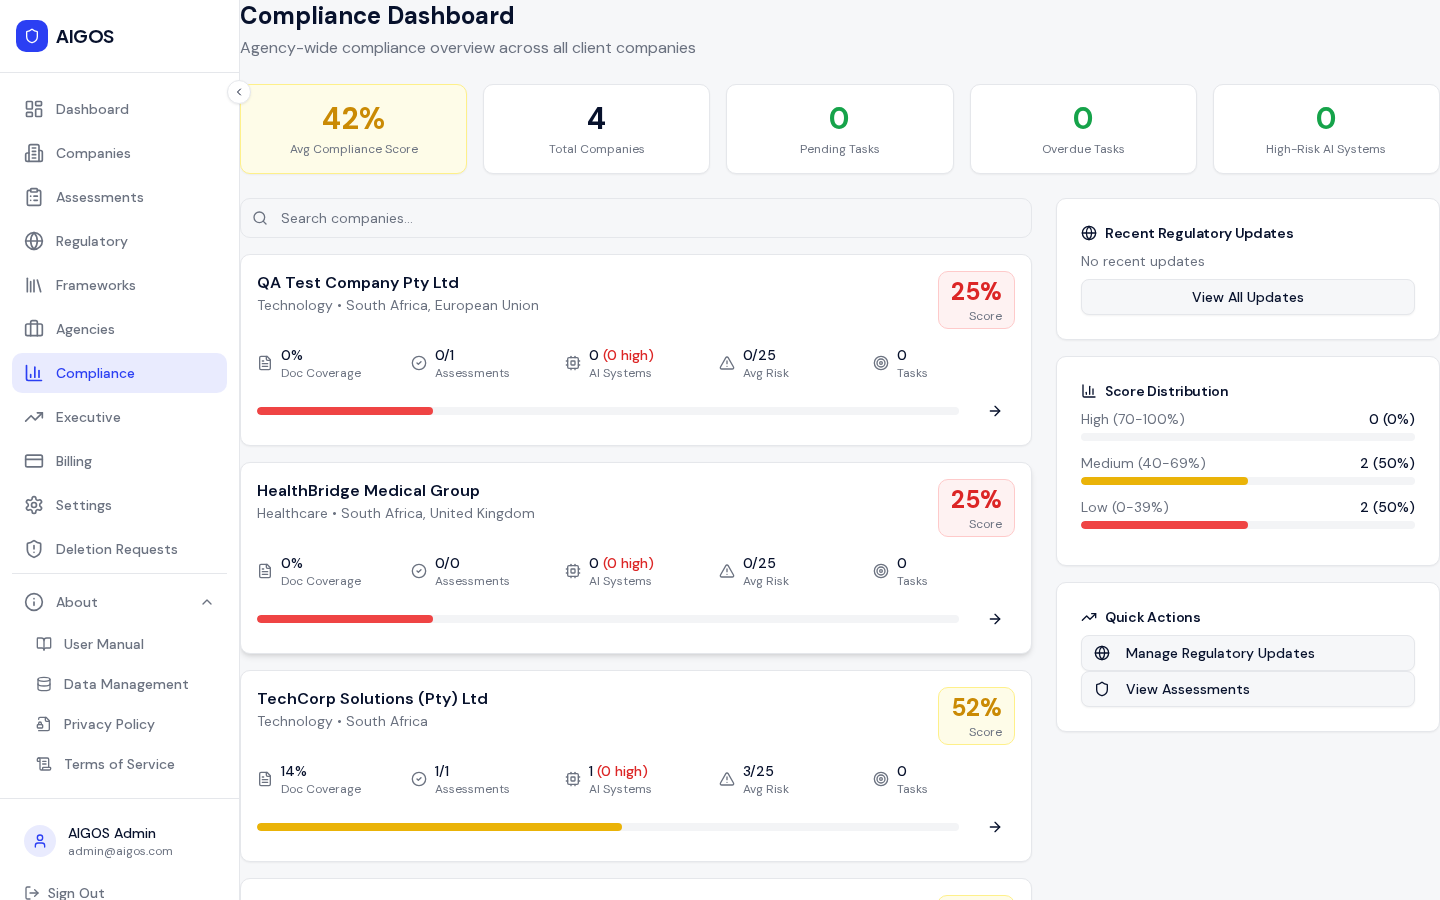Click the Data Management database icon
The height and width of the screenshot is (900, 1440).
(44, 684)
